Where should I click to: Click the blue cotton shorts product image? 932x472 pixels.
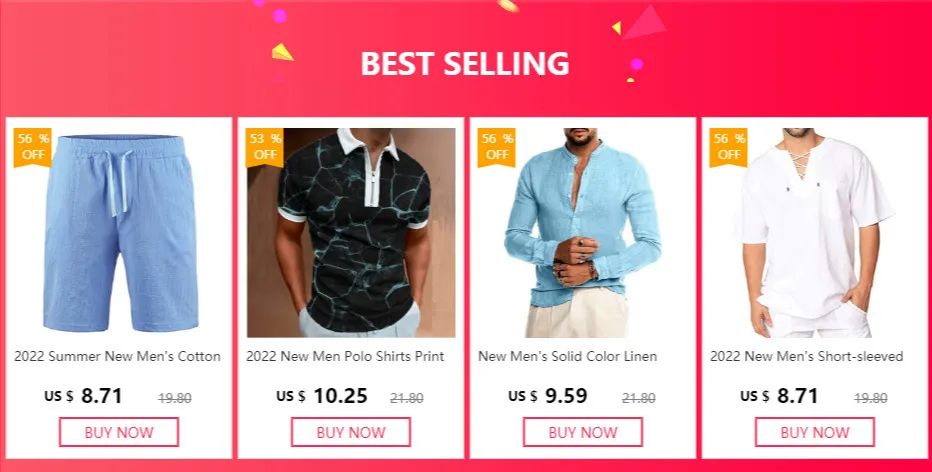click(119, 232)
